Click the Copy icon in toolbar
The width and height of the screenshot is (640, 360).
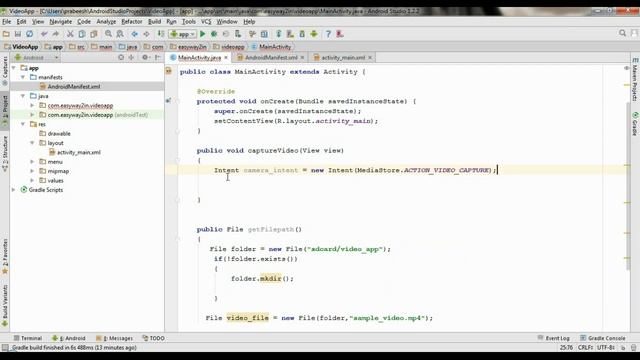pyautogui.click(x=82, y=34)
